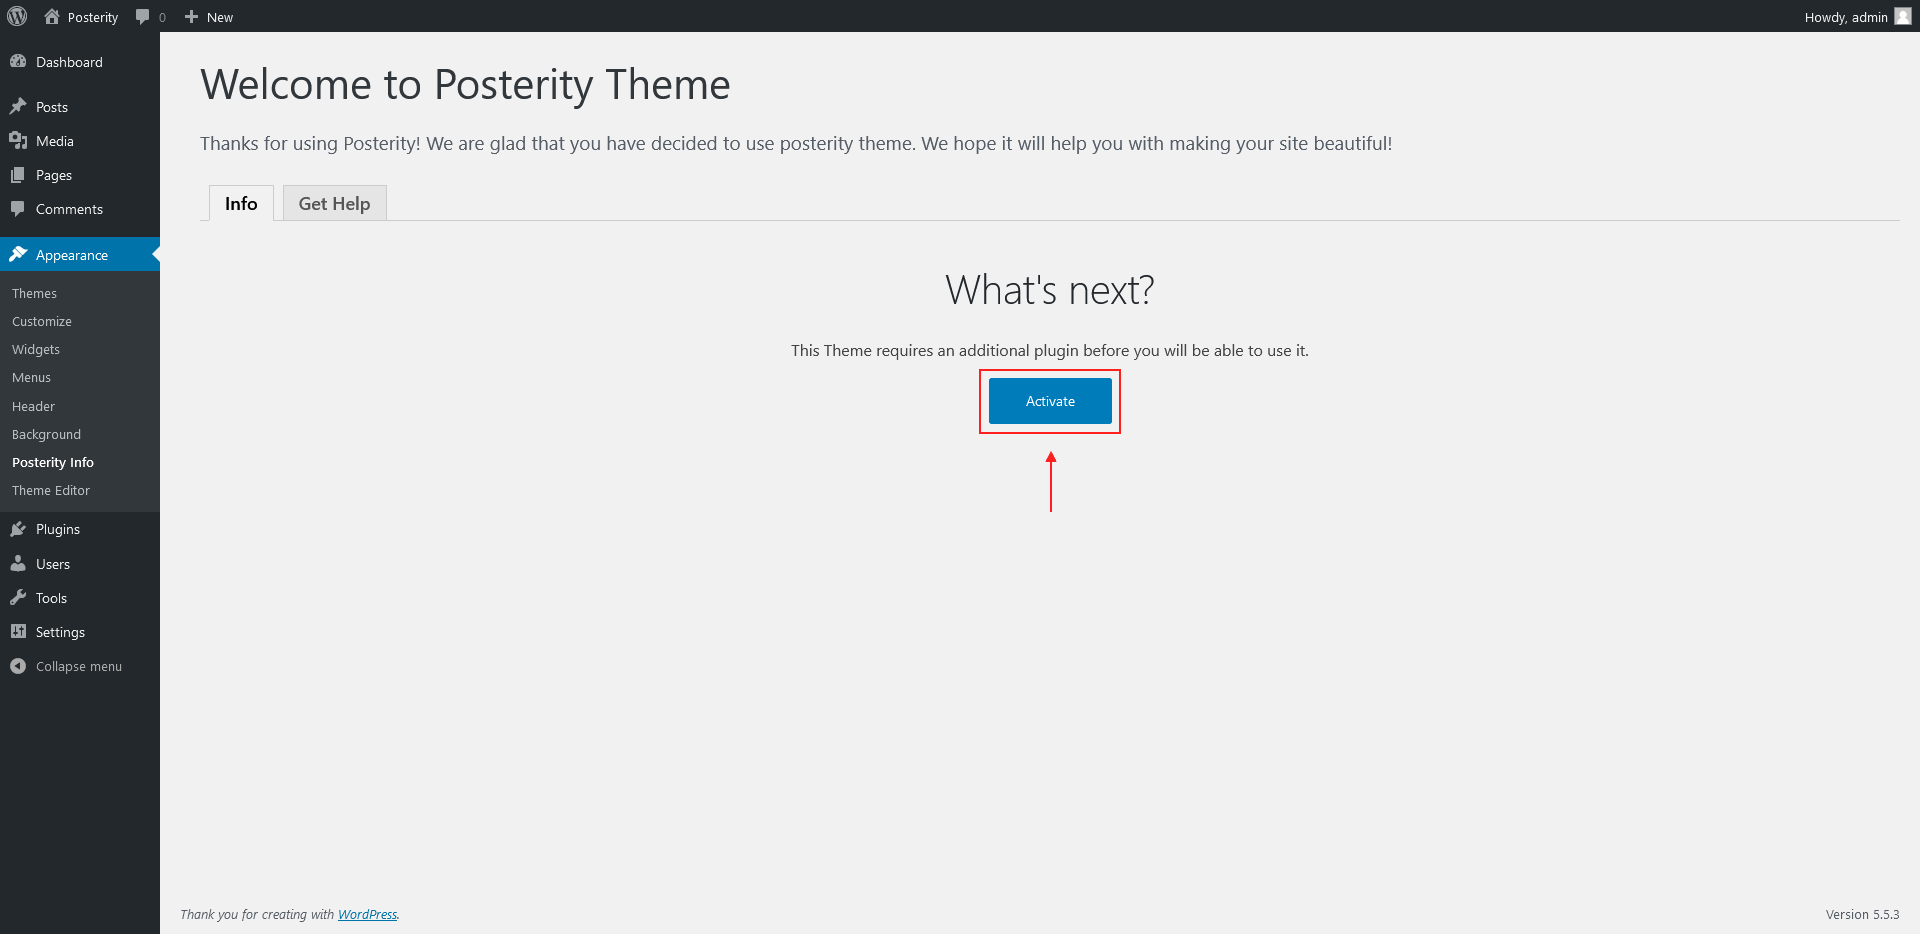Click the plus New content icon
This screenshot has height=934, width=1920.
click(191, 17)
